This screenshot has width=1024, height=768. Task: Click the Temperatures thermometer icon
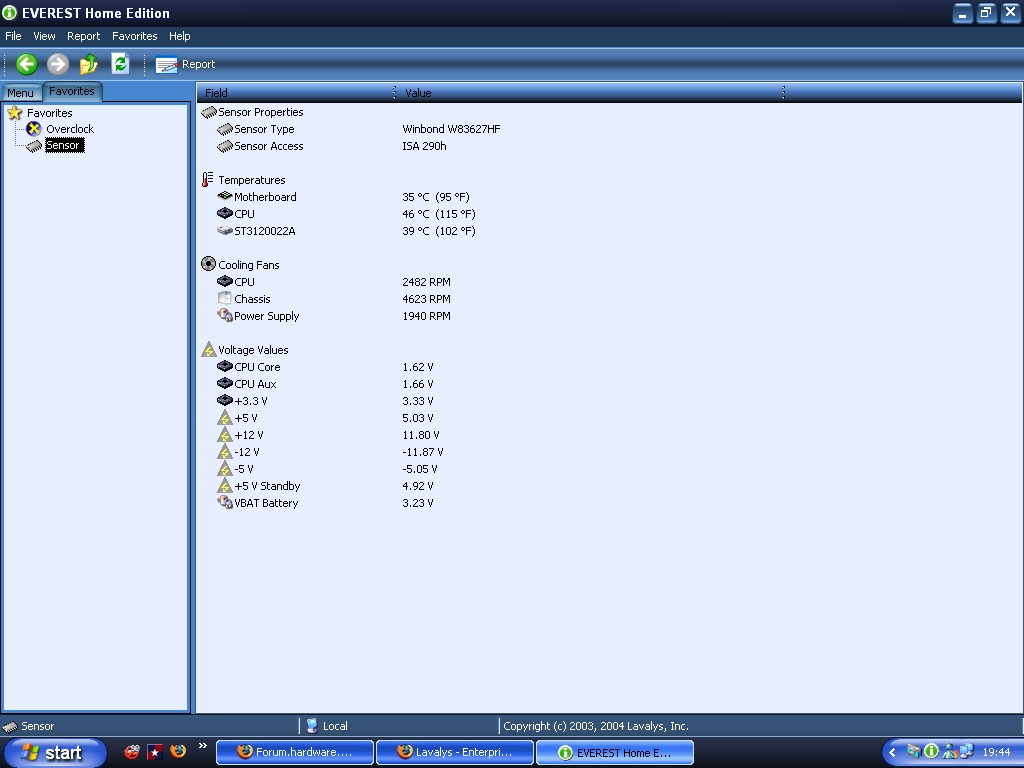[208, 180]
